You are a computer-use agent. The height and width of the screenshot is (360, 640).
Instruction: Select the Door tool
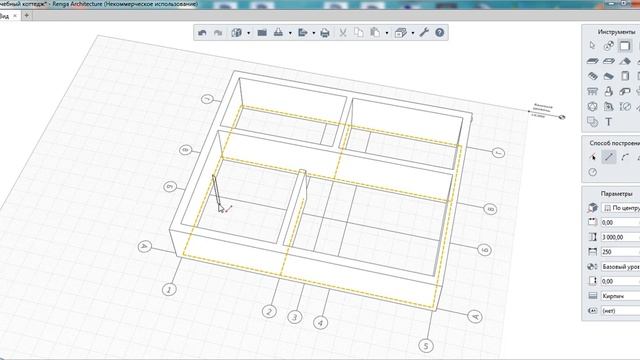(625, 76)
